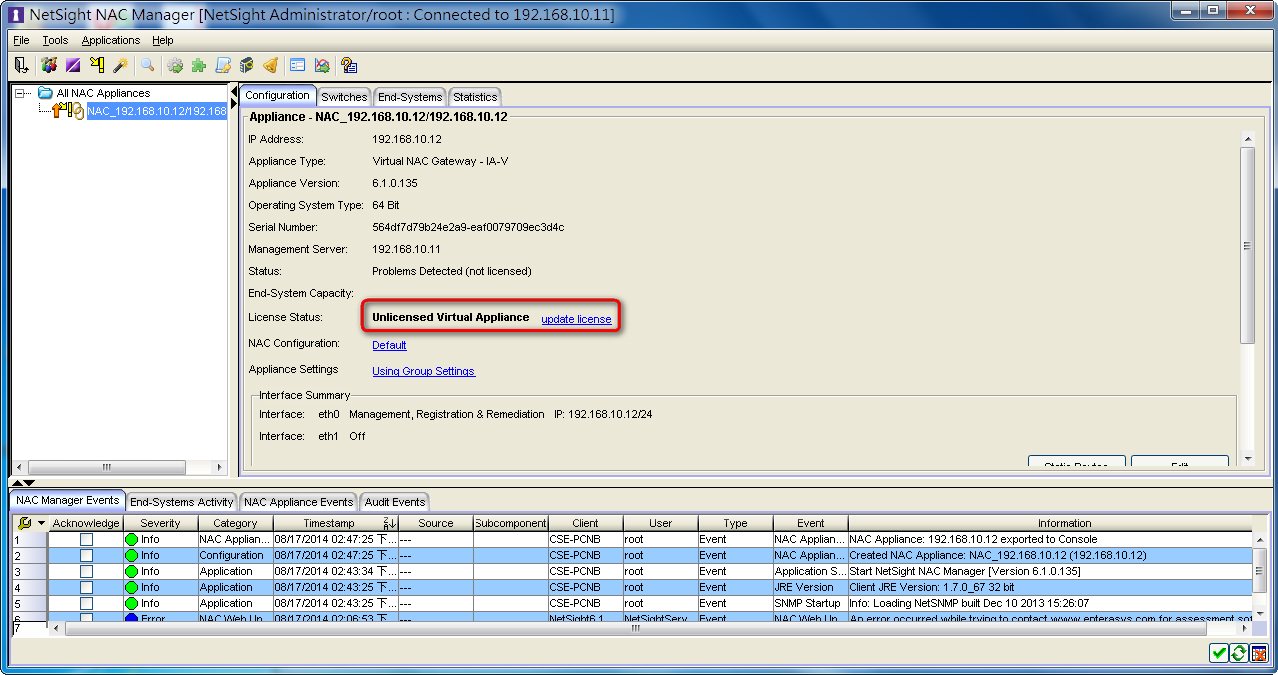
Task: Click the events table wrench tools icon
Action: point(25,523)
